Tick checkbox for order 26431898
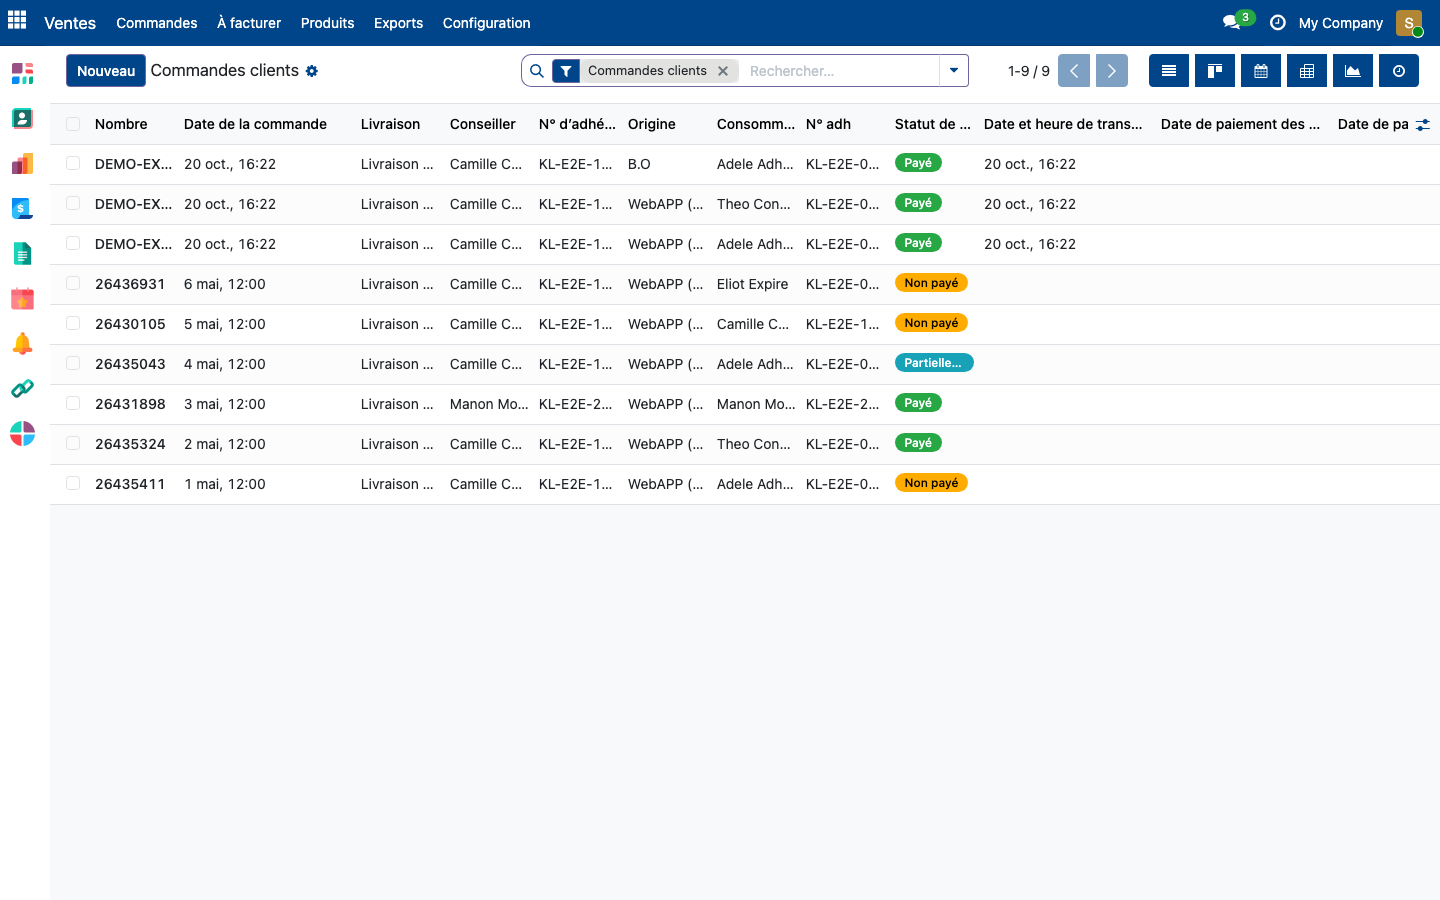The height and width of the screenshot is (900, 1440). [x=73, y=404]
